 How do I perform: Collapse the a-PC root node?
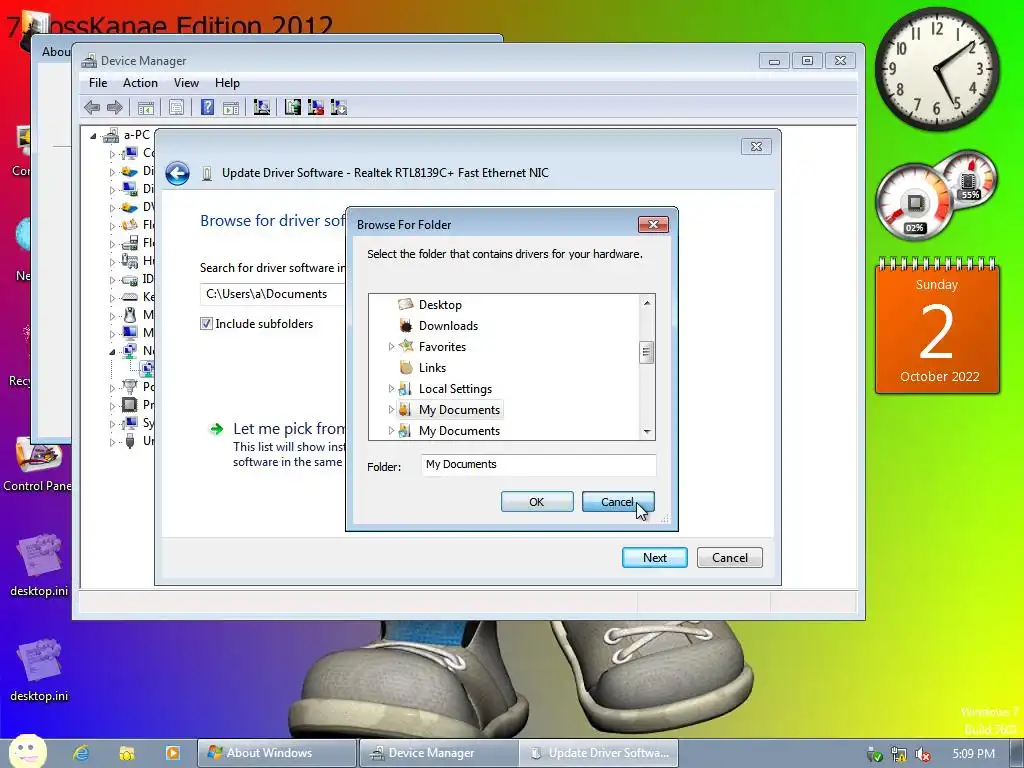(93, 136)
